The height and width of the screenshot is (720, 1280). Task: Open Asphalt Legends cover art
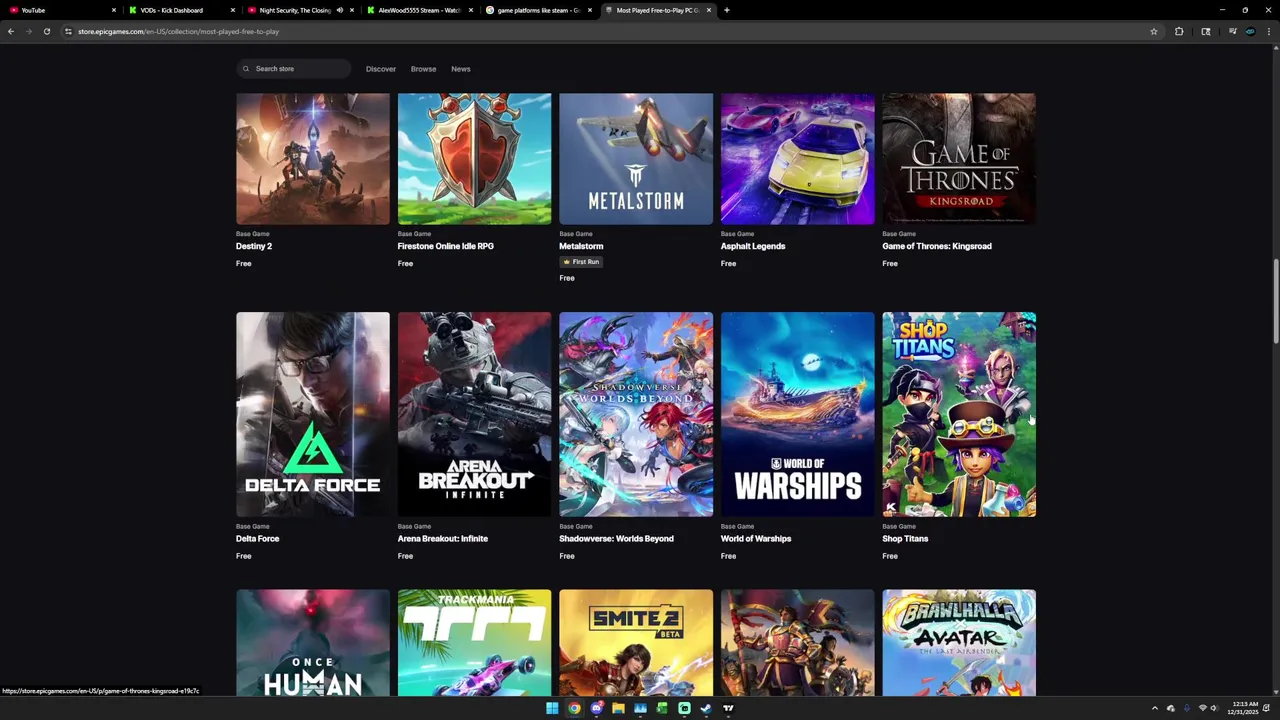(798, 159)
